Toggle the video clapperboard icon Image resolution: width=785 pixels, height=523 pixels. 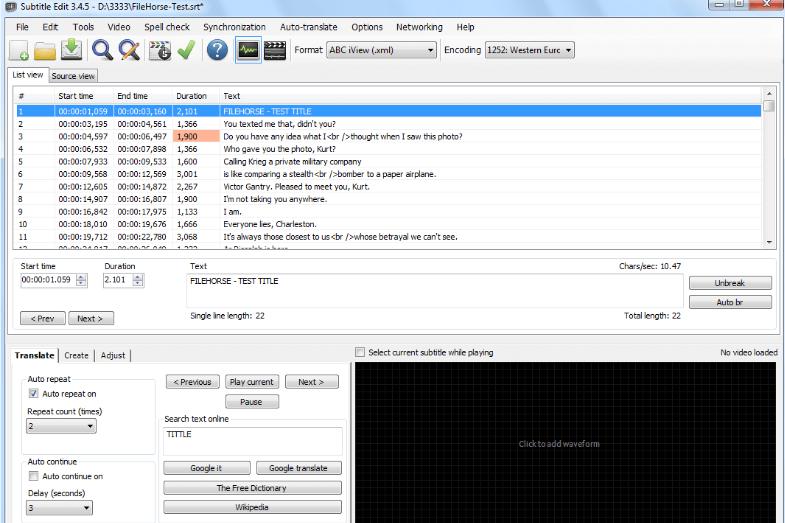275,50
